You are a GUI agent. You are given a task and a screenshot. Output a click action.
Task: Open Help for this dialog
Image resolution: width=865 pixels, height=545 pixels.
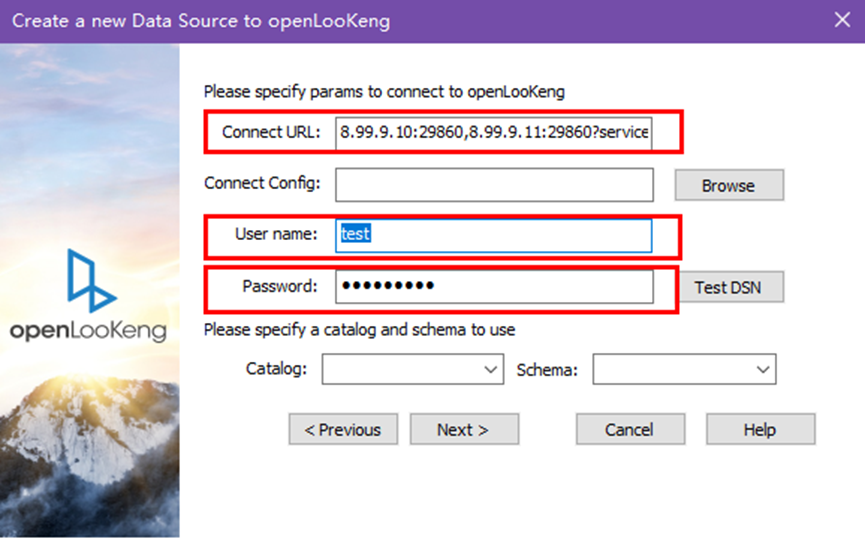[759, 429]
